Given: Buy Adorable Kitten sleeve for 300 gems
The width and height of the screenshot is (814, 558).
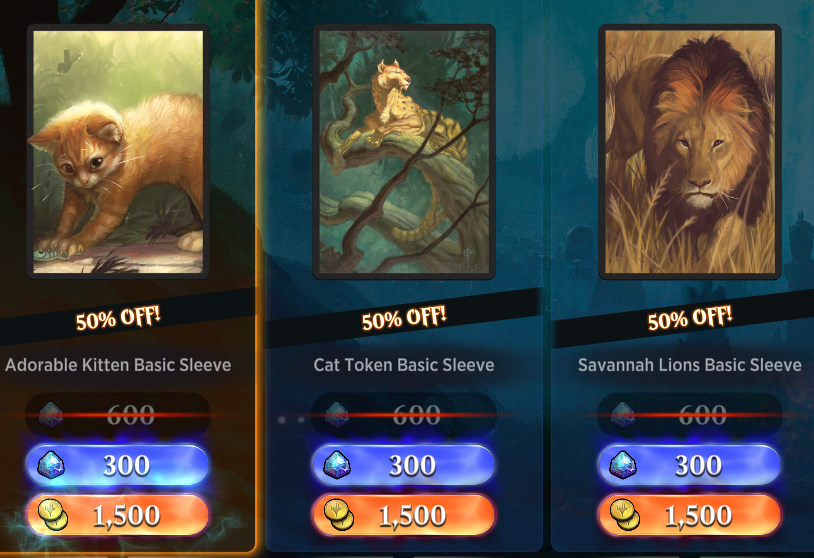Looking at the screenshot, I should coord(118,465).
